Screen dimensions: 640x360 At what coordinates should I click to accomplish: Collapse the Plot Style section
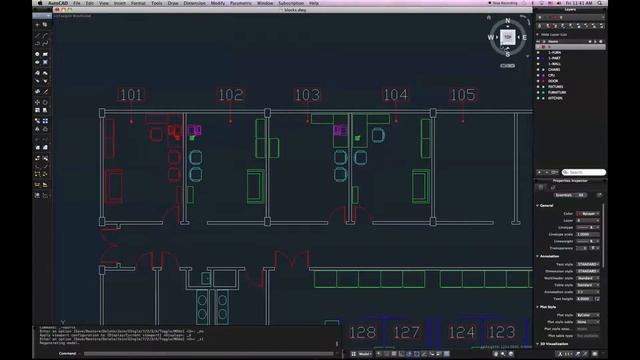pos(538,307)
